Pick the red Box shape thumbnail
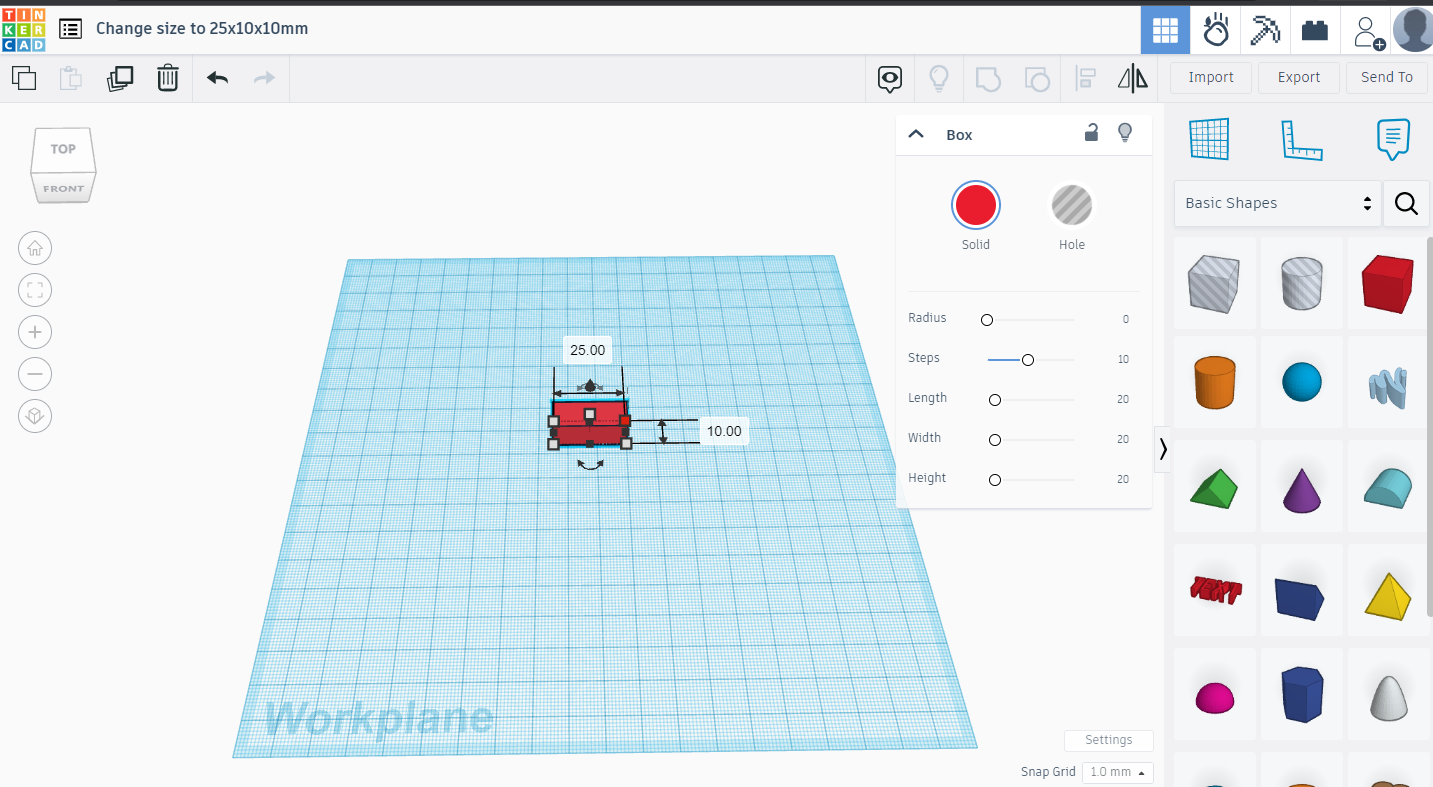The image size is (1433, 787). pyautogui.click(x=1387, y=283)
